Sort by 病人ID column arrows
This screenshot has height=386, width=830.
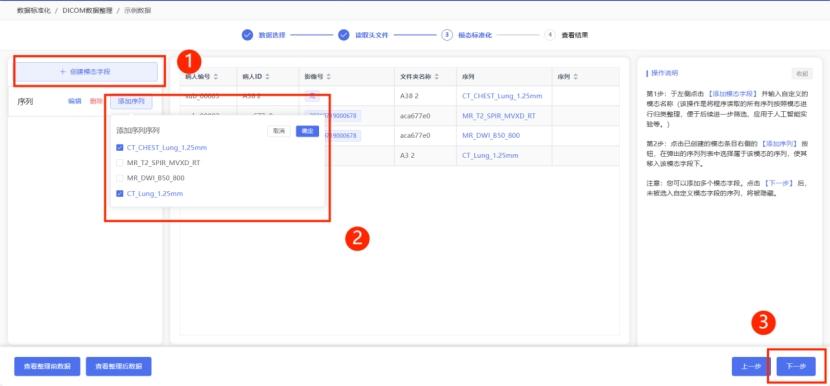267,77
